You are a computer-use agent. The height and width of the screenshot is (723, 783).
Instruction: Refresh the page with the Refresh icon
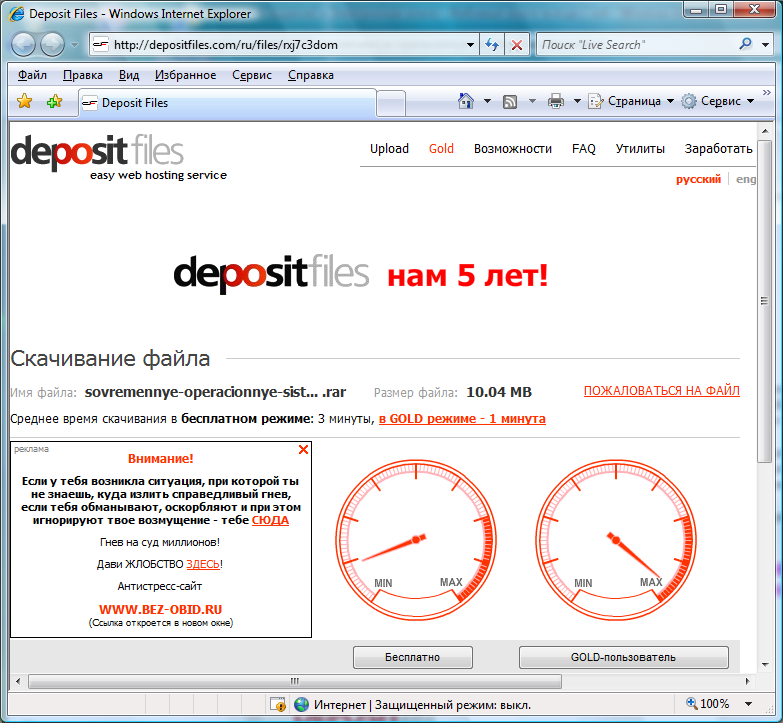pos(492,45)
